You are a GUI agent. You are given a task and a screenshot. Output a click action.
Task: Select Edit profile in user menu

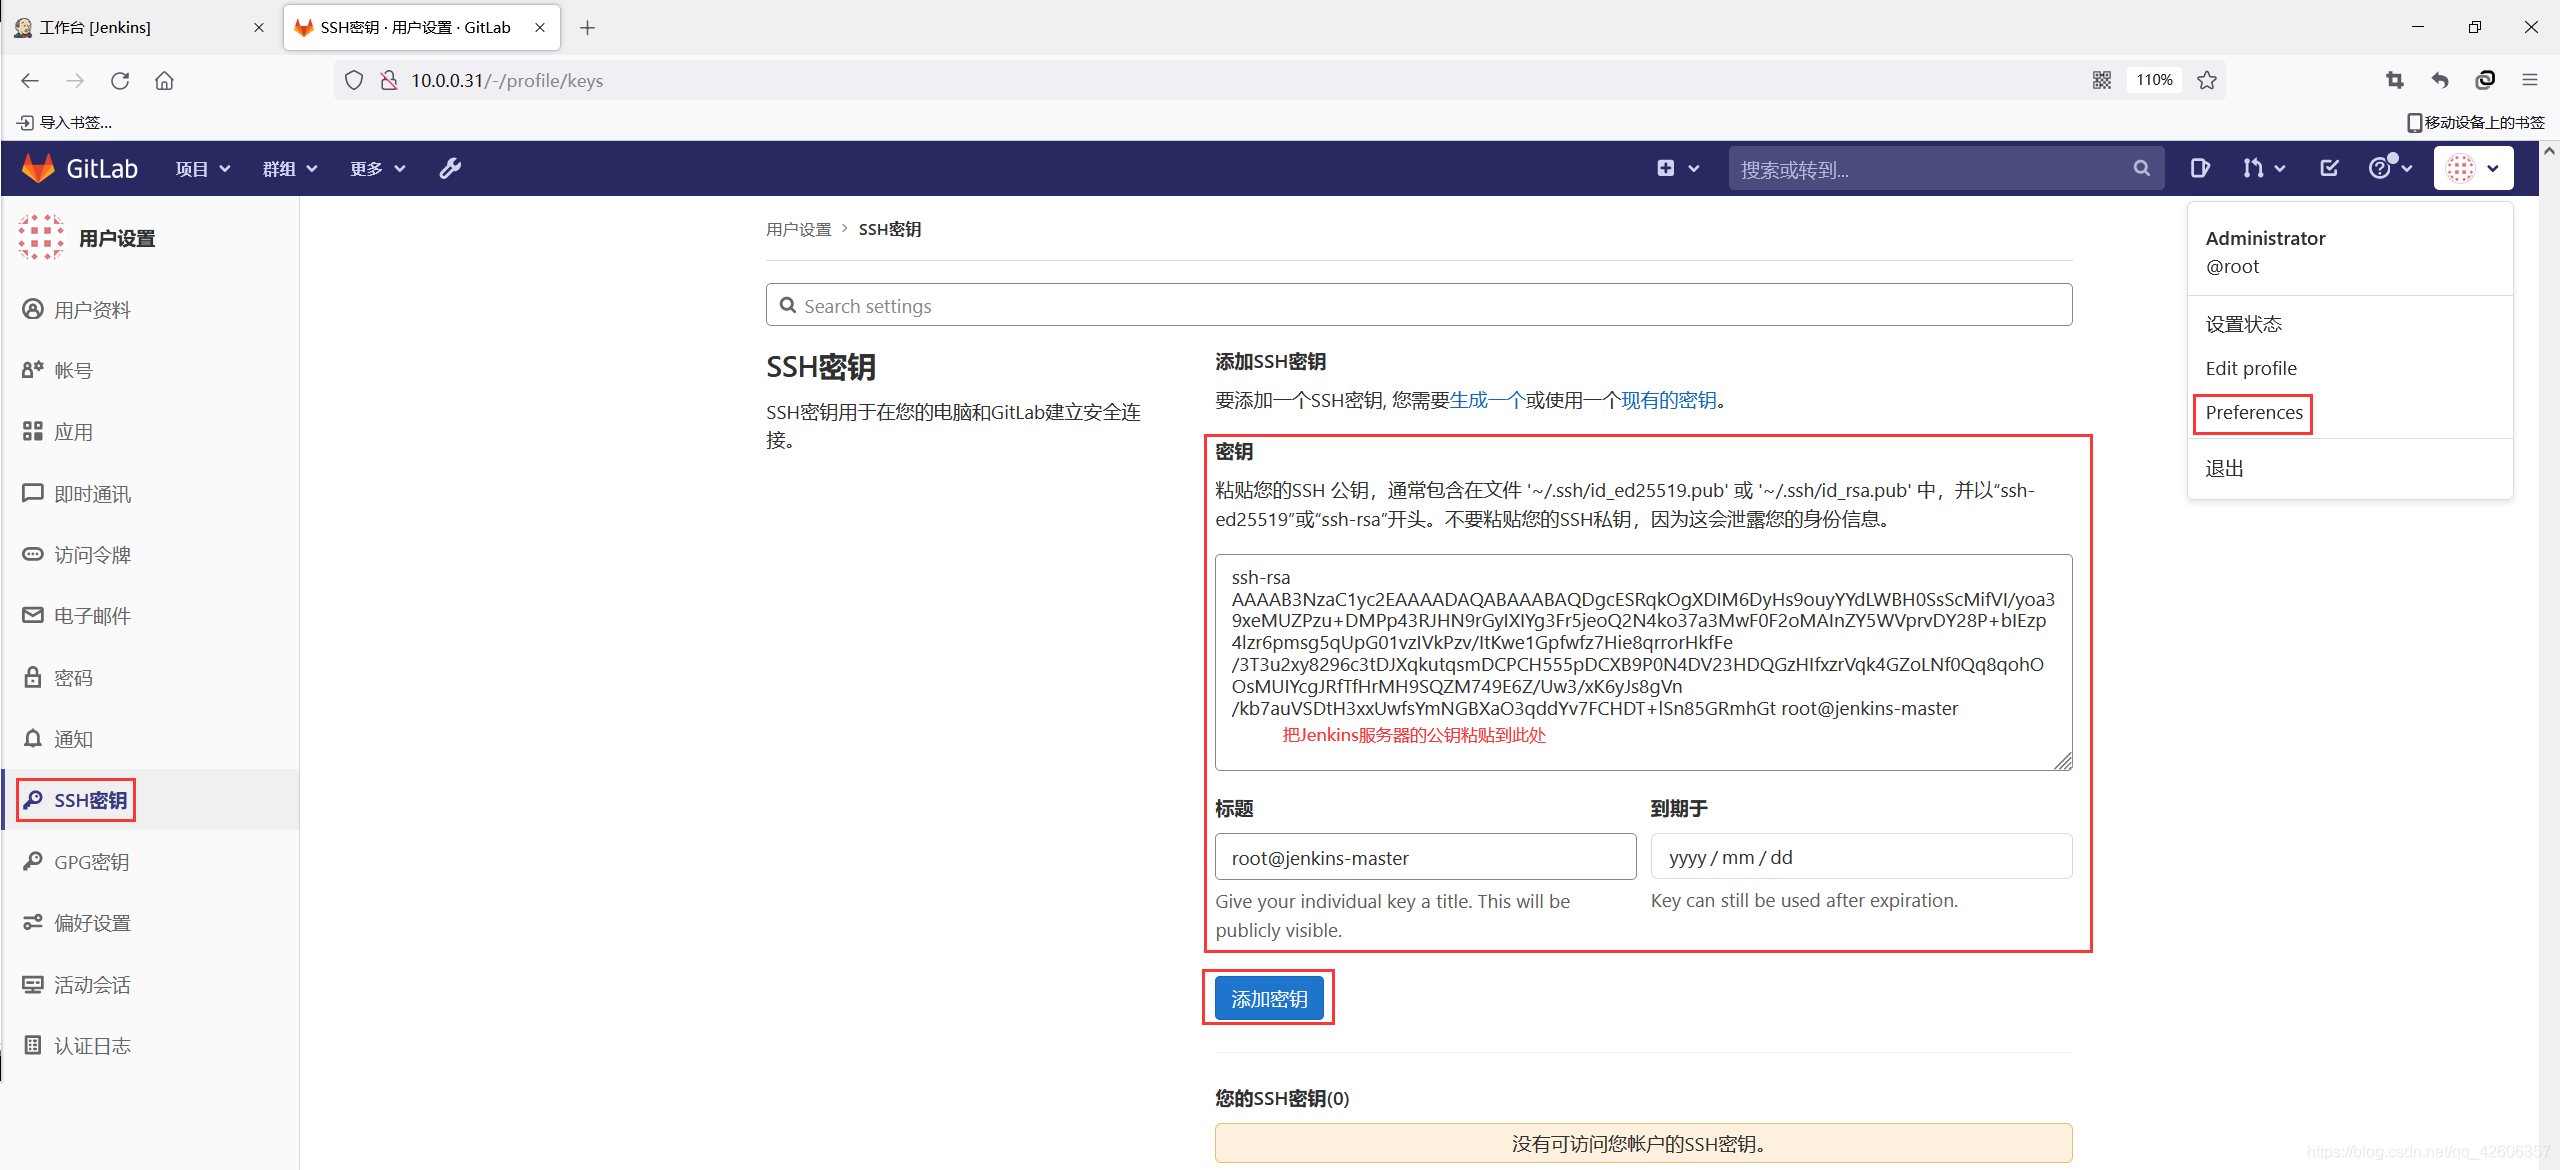pos(2251,368)
